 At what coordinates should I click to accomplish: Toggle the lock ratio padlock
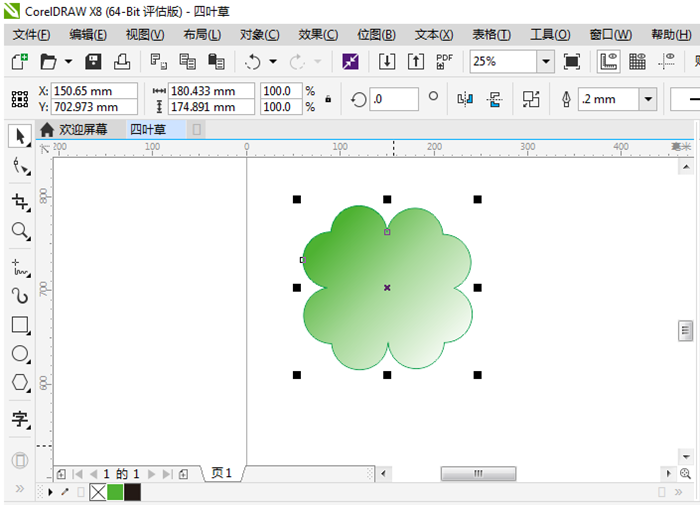(x=328, y=99)
